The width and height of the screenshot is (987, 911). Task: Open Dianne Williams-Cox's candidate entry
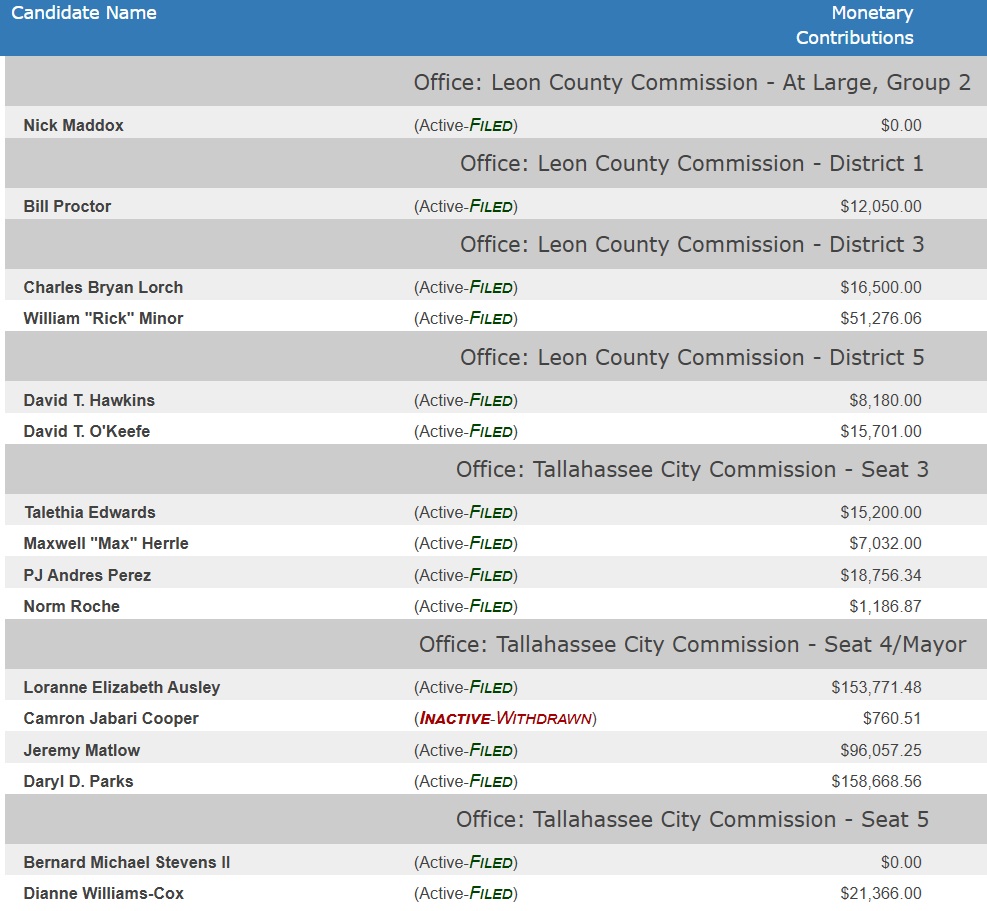click(x=104, y=894)
